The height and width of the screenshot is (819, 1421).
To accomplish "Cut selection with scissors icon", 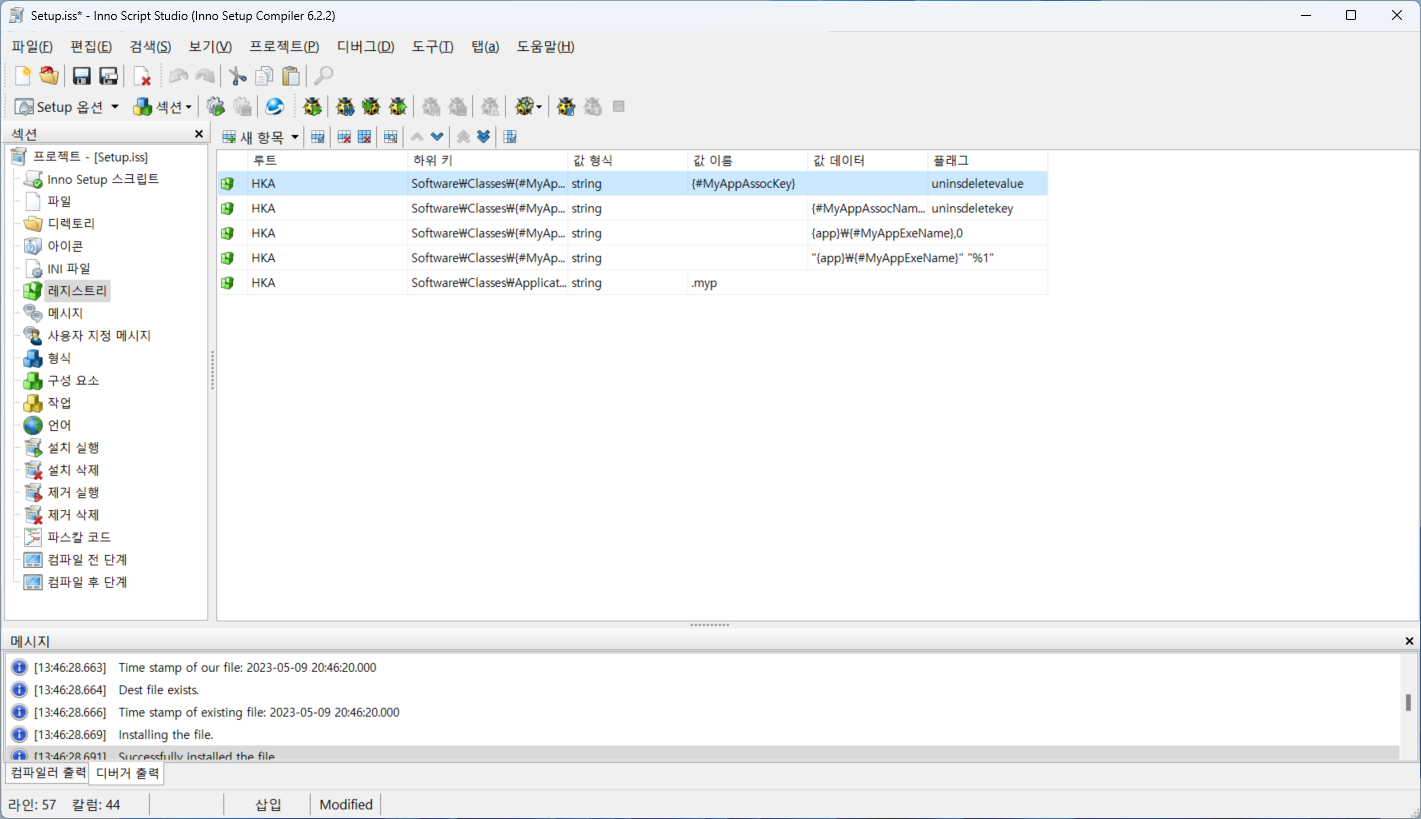I will pyautogui.click(x=238, y=76).
